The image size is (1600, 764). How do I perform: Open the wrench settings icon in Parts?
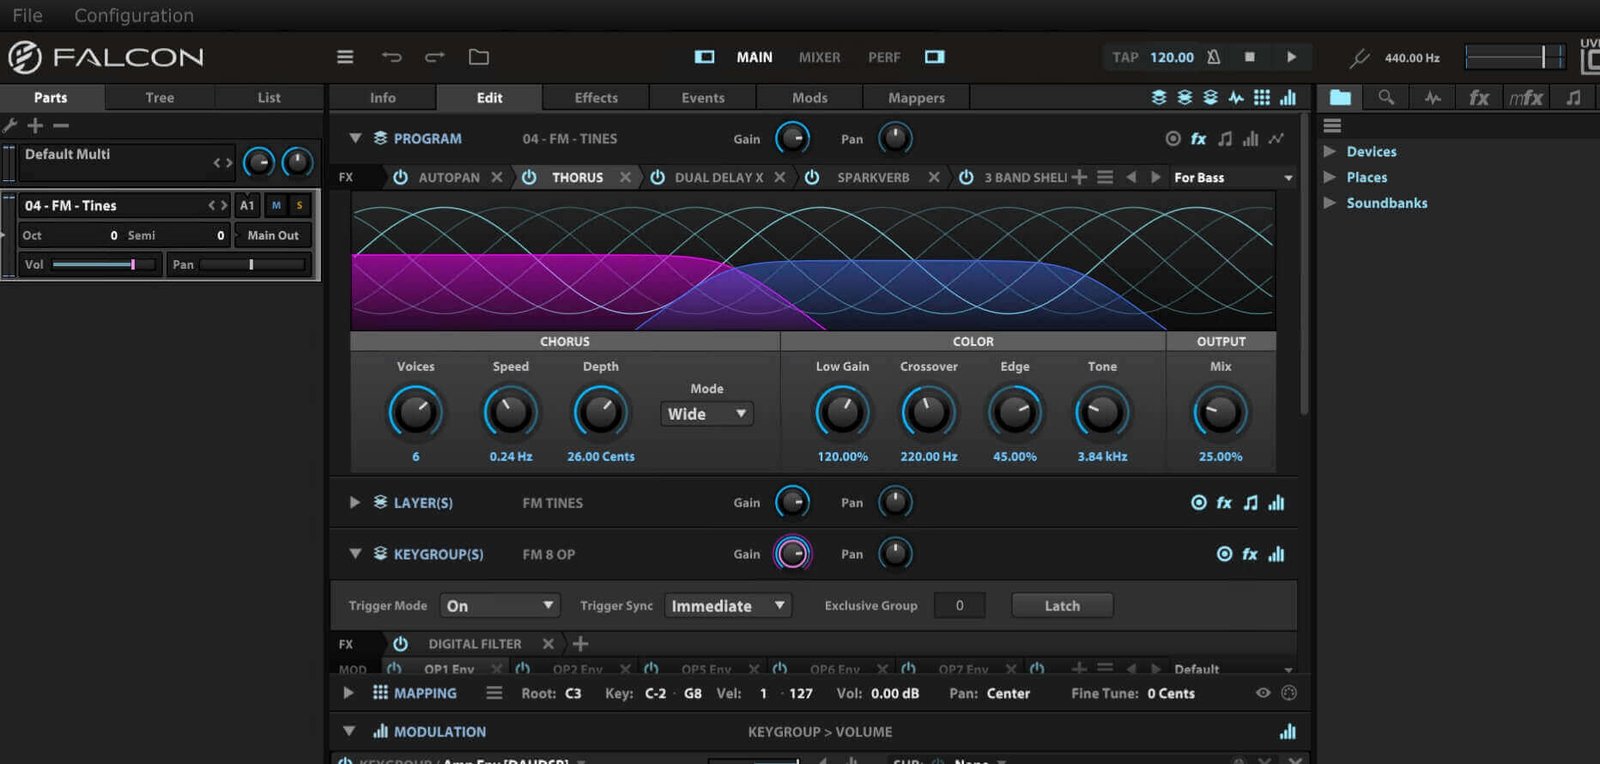pos(10,125)
